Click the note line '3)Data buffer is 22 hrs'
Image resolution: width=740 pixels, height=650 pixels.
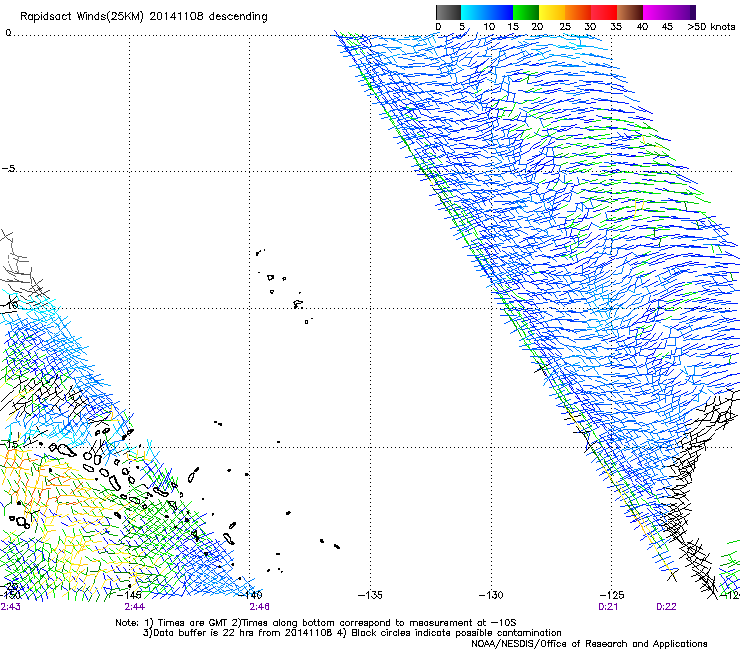pos(352,633)
